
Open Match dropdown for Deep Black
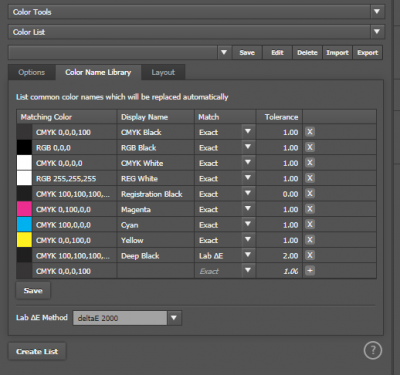point(248,255)
